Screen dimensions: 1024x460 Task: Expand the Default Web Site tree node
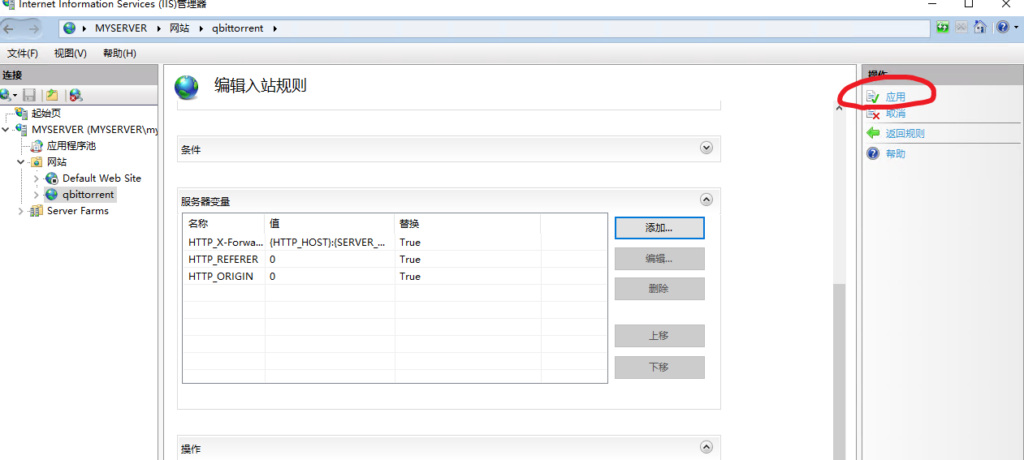point(36,178)
